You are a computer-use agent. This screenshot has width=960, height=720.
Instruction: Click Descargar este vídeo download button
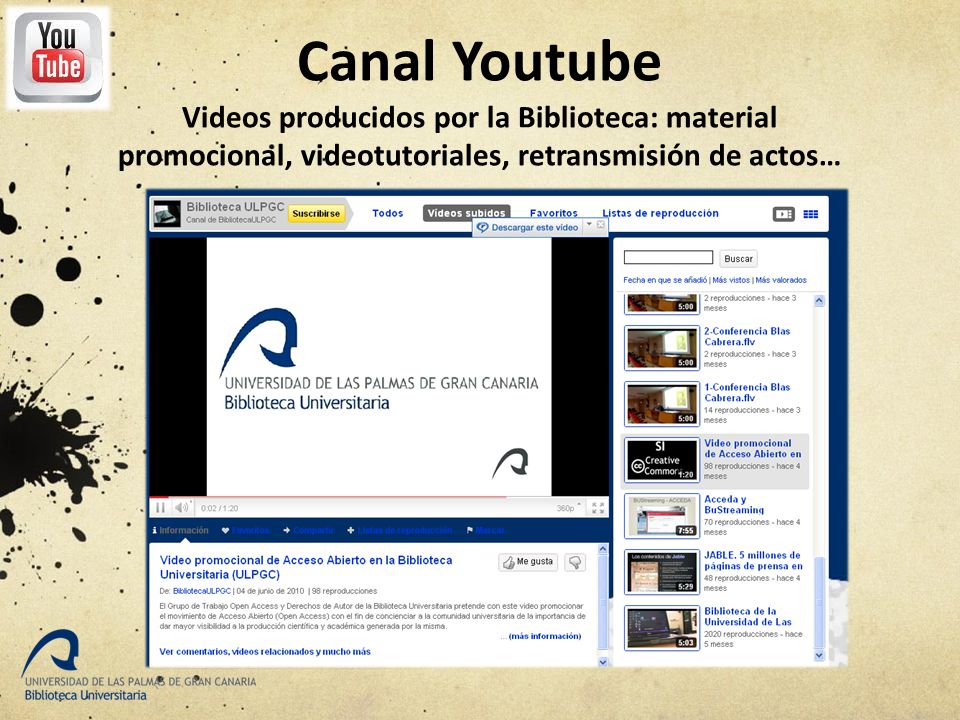(528, 227)
